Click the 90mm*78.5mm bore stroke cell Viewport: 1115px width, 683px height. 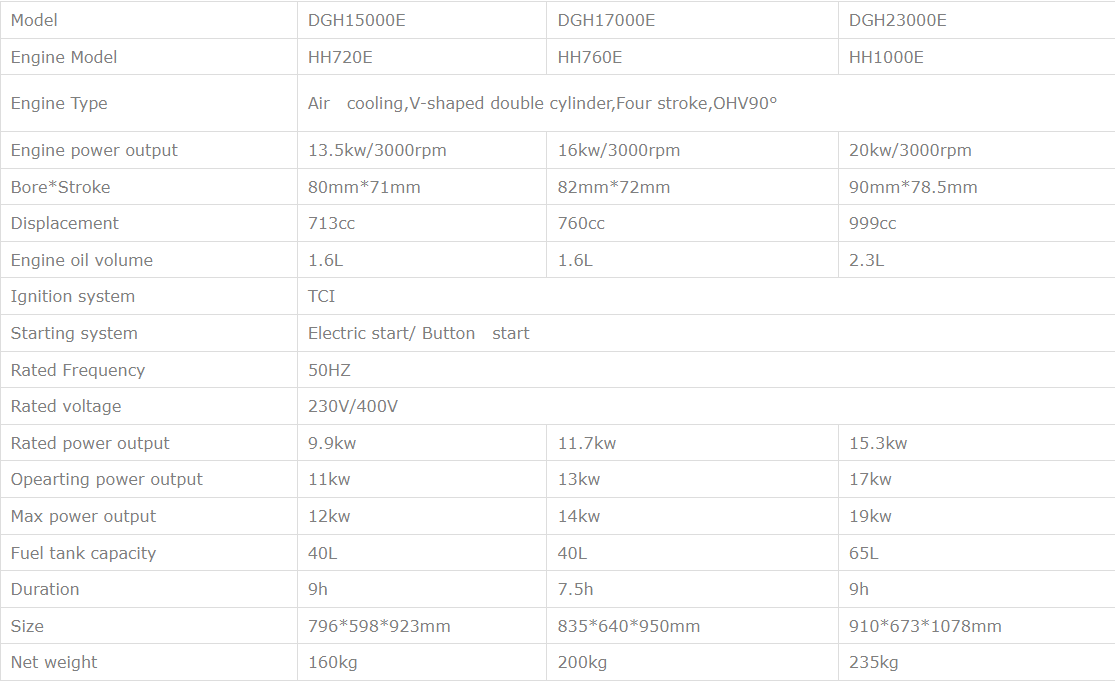(x=913, y=187)
